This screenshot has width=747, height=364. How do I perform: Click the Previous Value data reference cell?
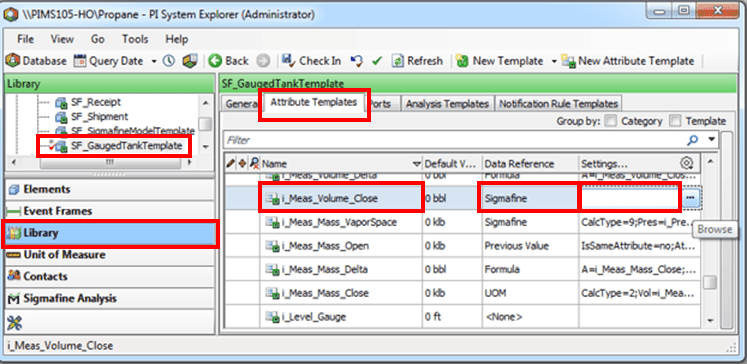click(x=530, y=246)
